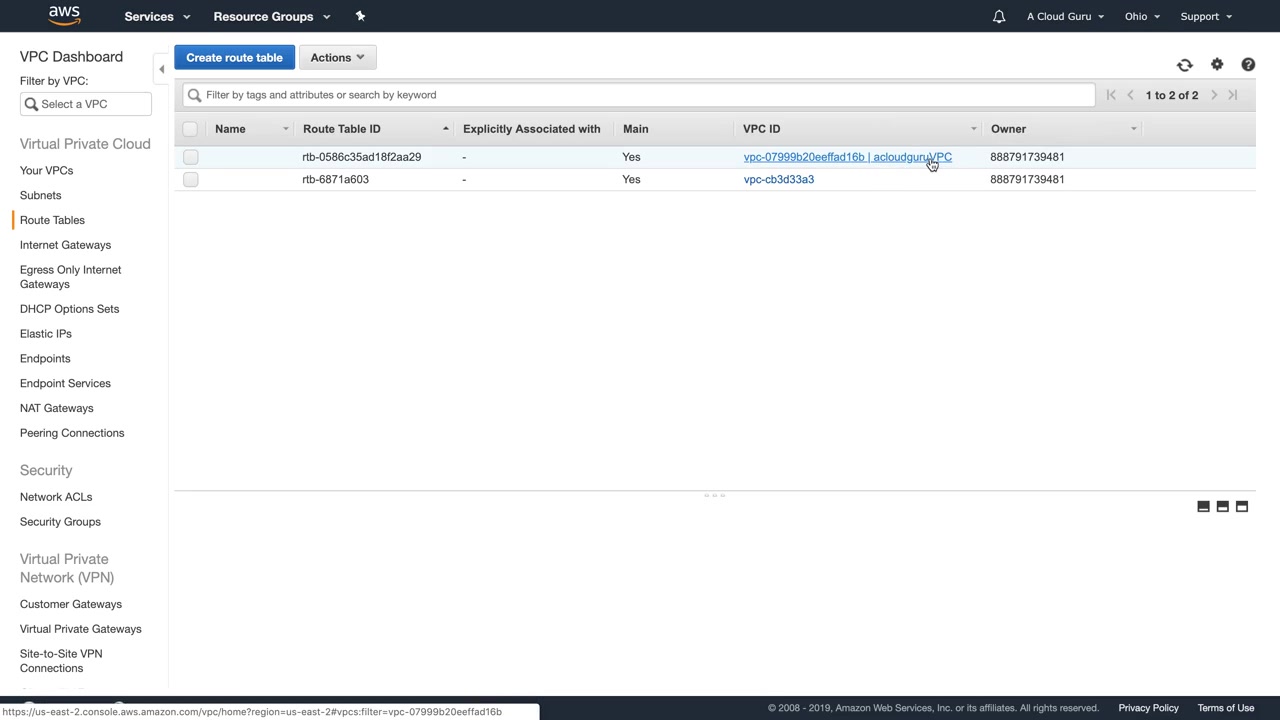Collapse the VPC Dashboard sidebar arrow
The width and height of the screenshot is (1280, 720).
click(161, 69)
